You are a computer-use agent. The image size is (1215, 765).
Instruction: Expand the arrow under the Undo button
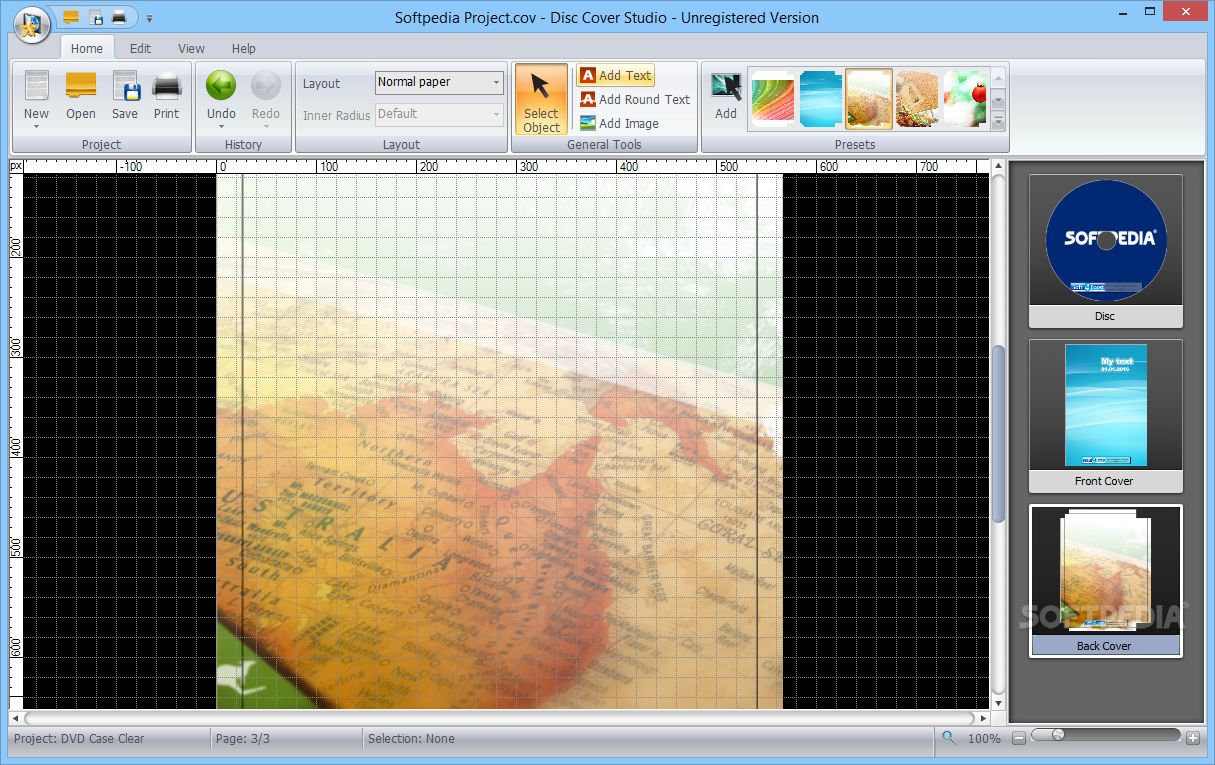(x=221, y=127)
